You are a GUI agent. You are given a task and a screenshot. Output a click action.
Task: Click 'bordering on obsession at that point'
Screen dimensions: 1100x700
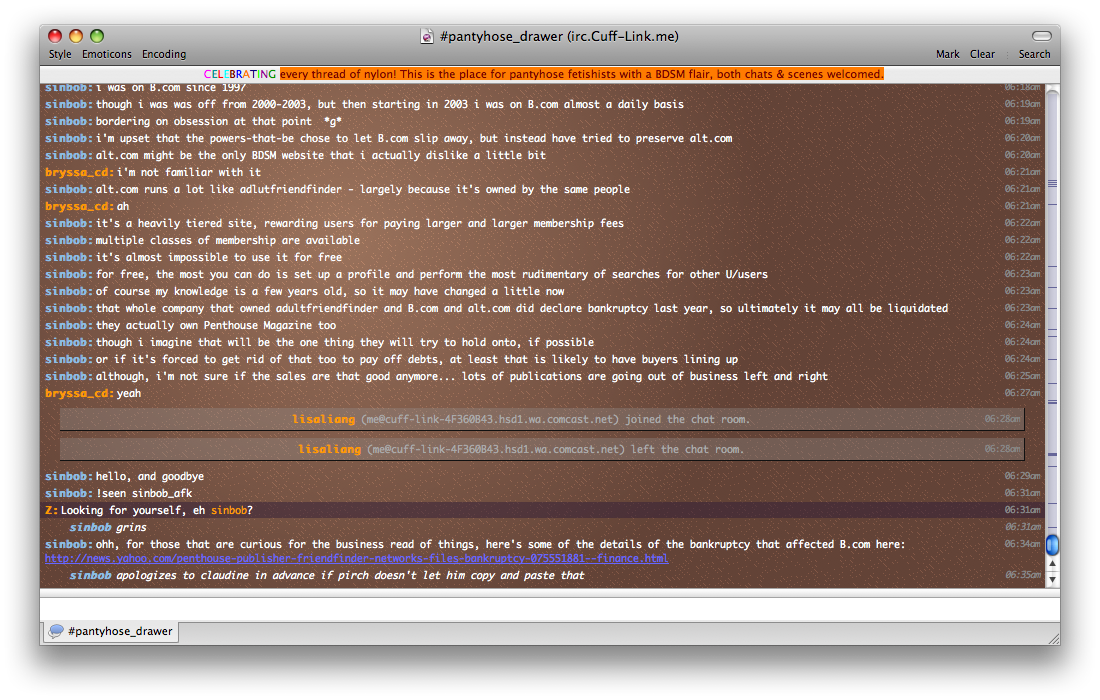coord(218,121)
